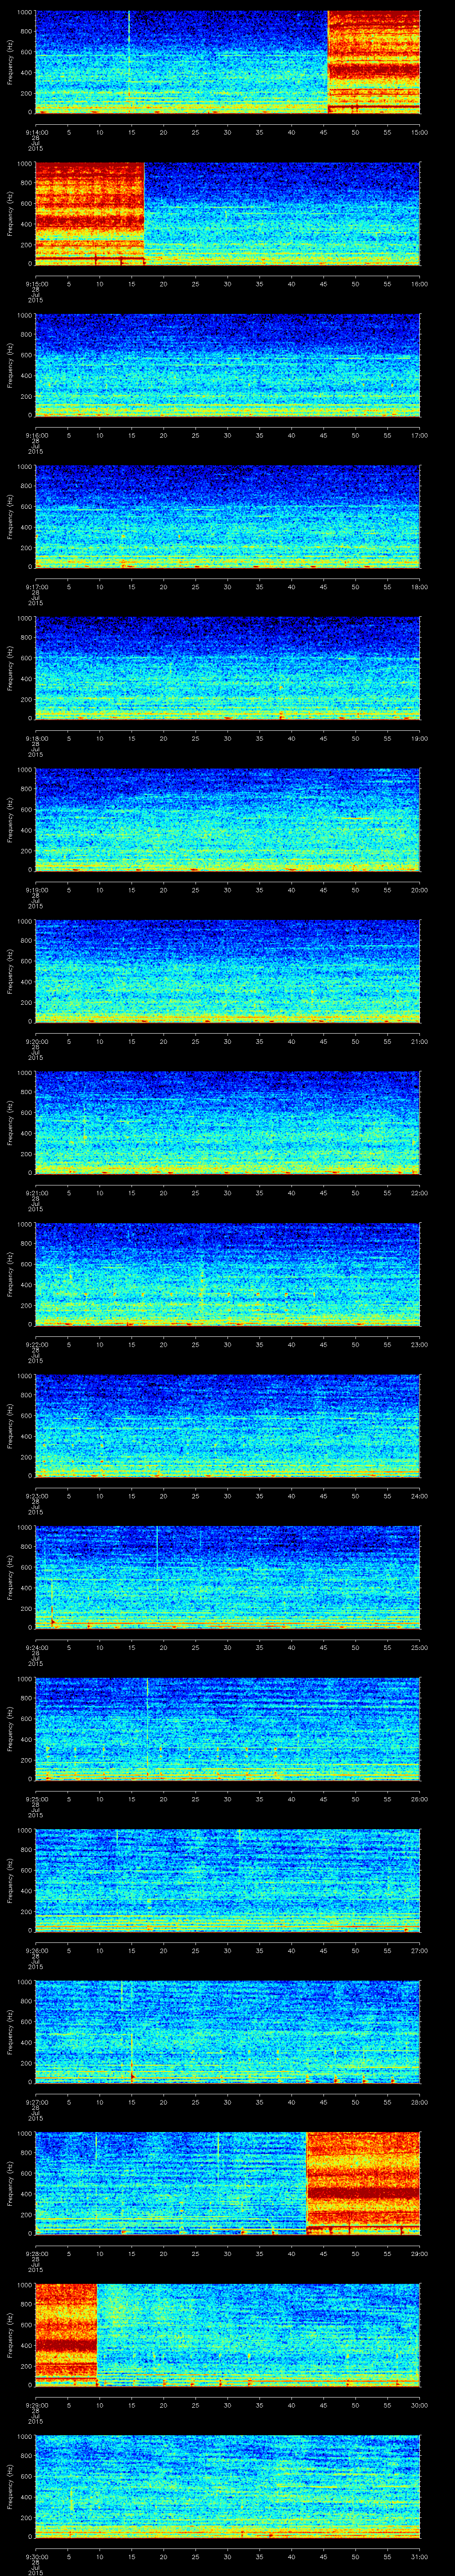Viewport: 455px width, 2576px height.
Task: Select the spectrogram panel starting at 9:15:00
Action: (x=227, y=213)
